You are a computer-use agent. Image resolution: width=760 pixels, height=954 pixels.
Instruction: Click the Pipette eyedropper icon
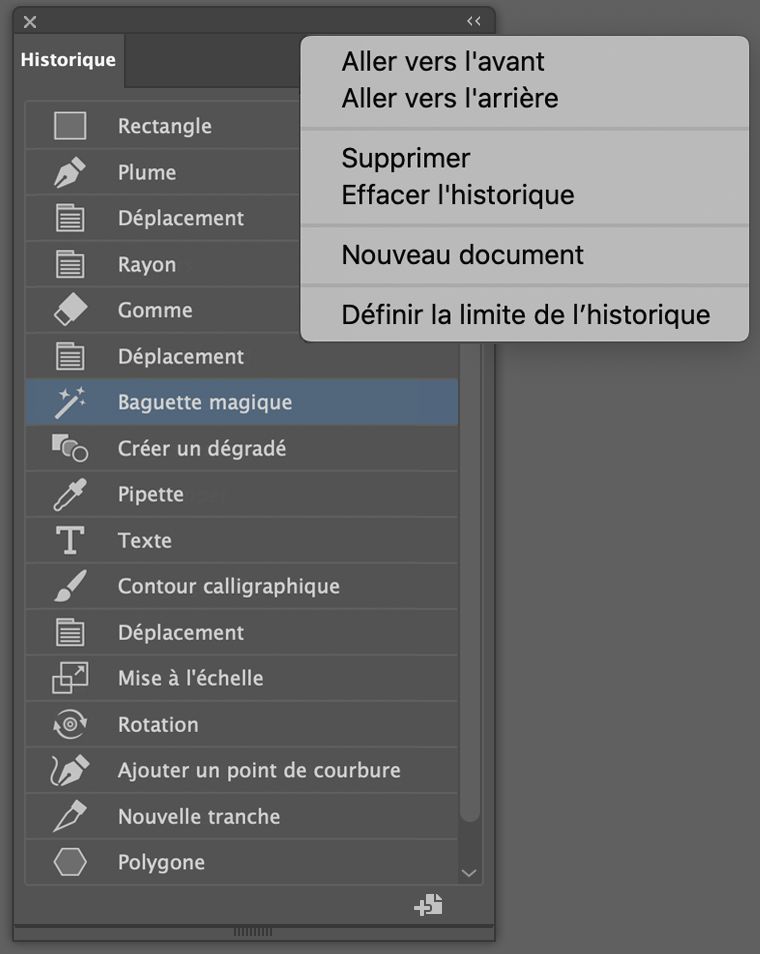pyautogui.click(x=69, y=494)
